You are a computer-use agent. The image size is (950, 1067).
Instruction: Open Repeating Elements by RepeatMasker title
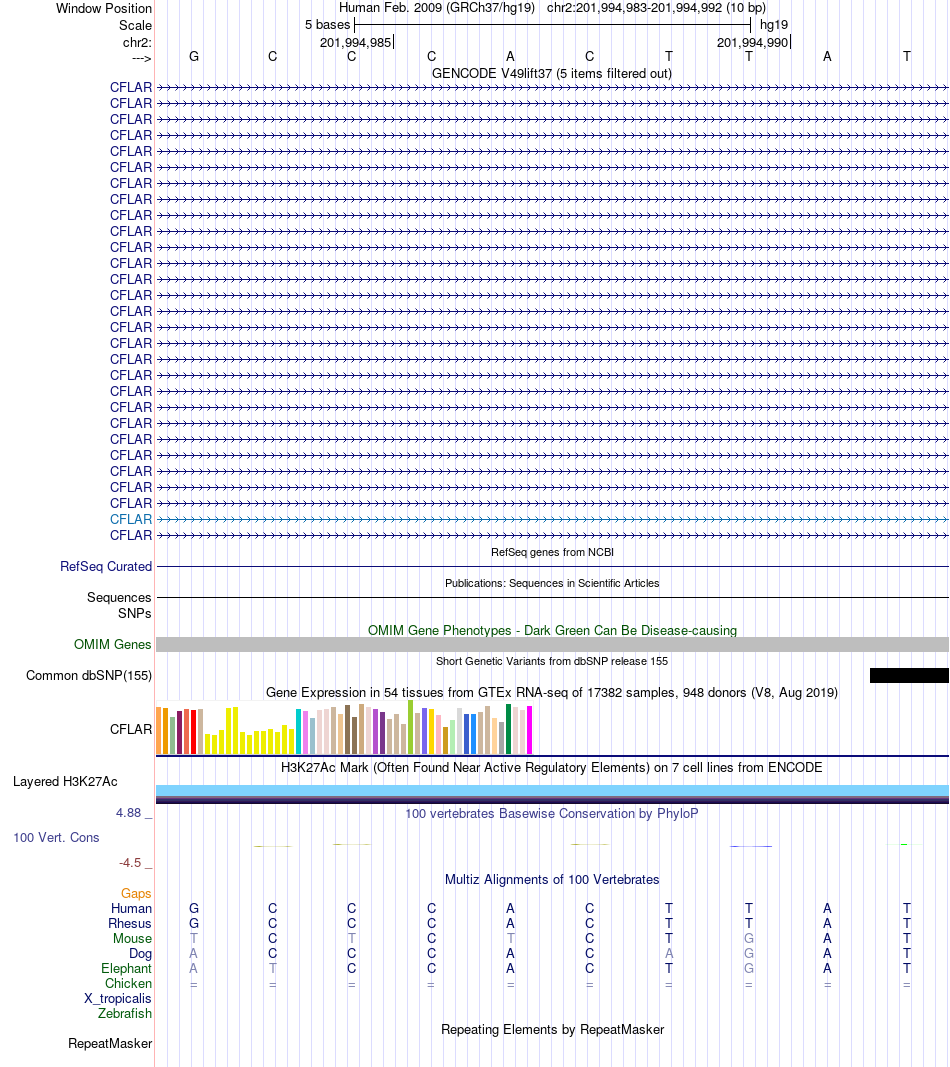(x=552, y=1030)
